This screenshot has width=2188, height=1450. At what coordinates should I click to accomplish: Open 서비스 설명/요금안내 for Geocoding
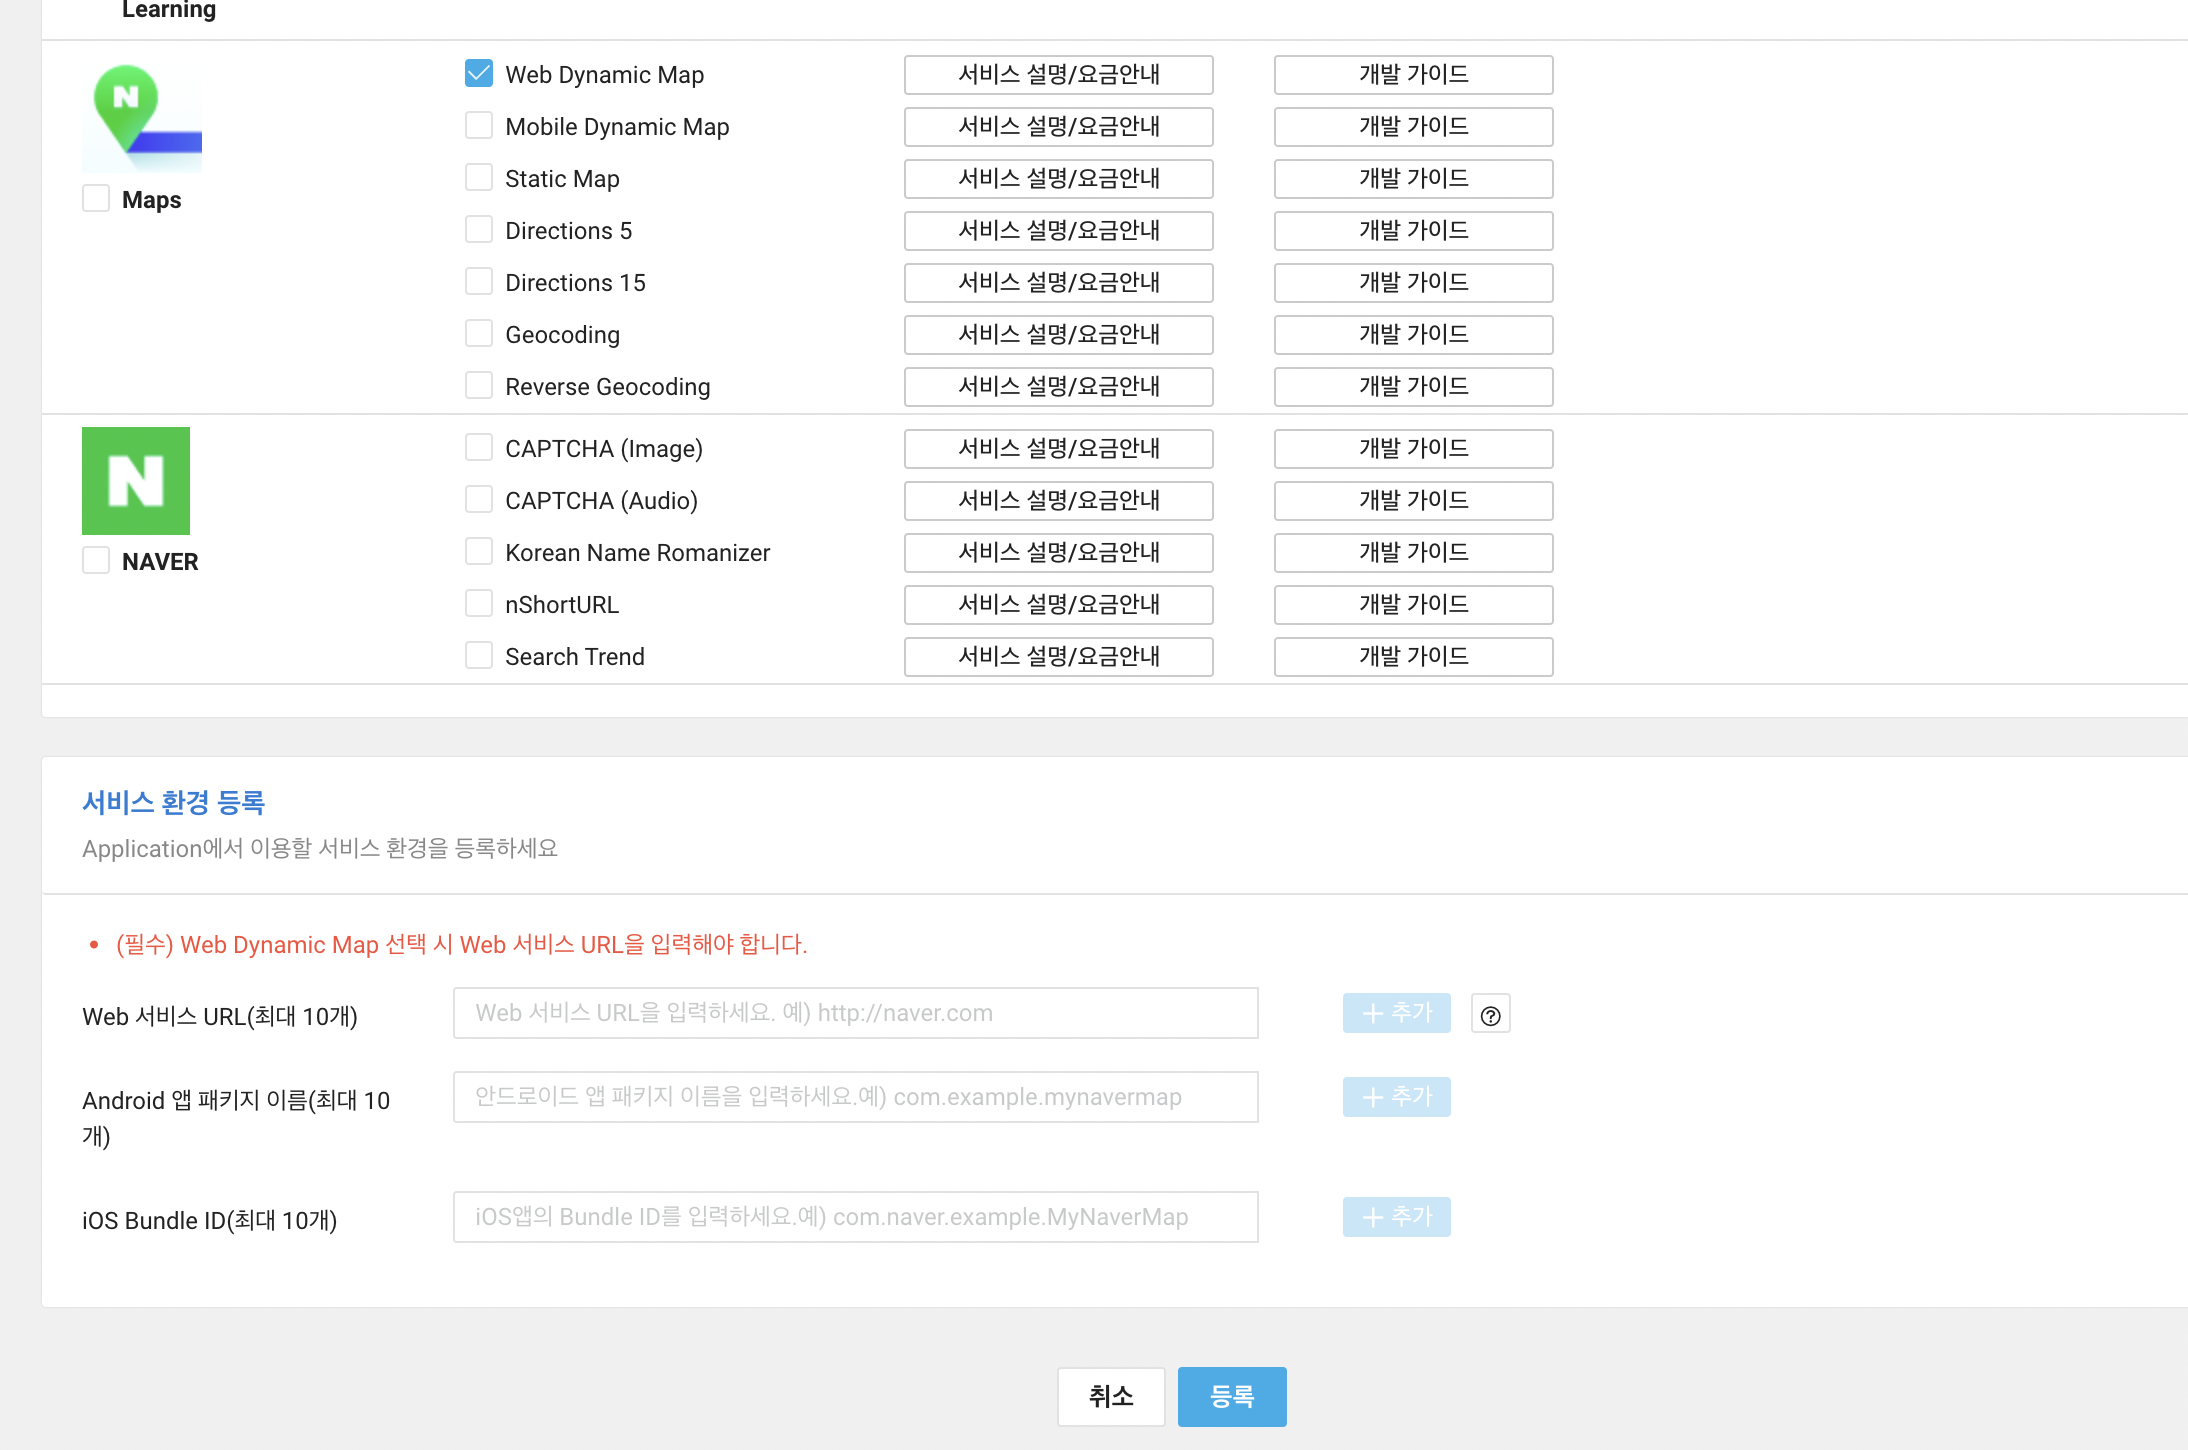click(x=1059, y=335)
